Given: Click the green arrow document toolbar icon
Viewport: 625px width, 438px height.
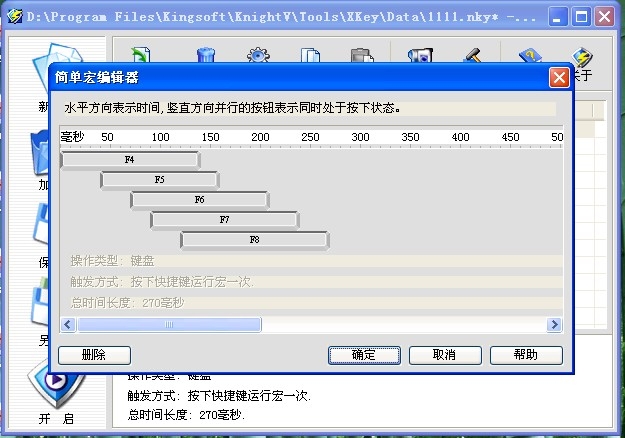Looking at the screenshot, I should click(141, 55).
